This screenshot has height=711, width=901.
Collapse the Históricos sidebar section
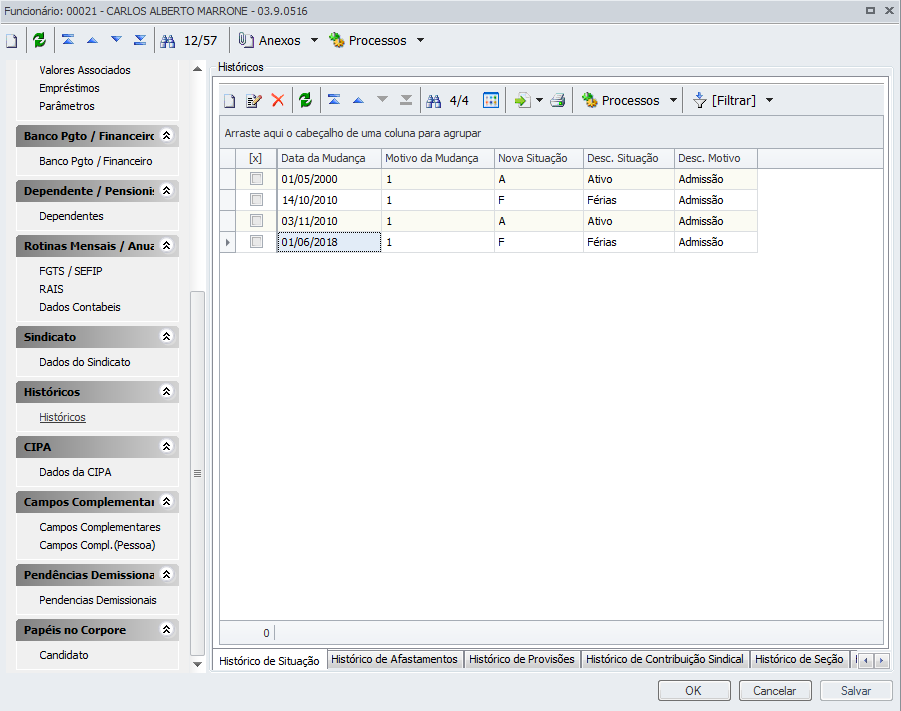[x=167, y=391]
